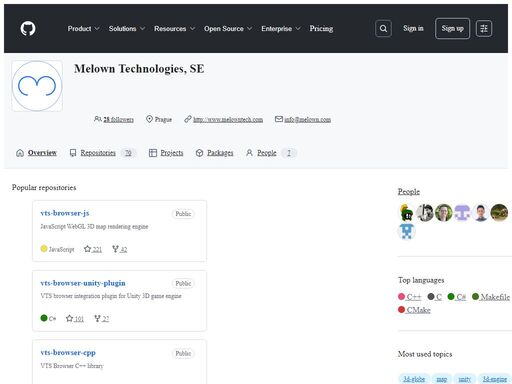Click the Projects table icon
The image size is (512, 384).
(x=153, y=153)
